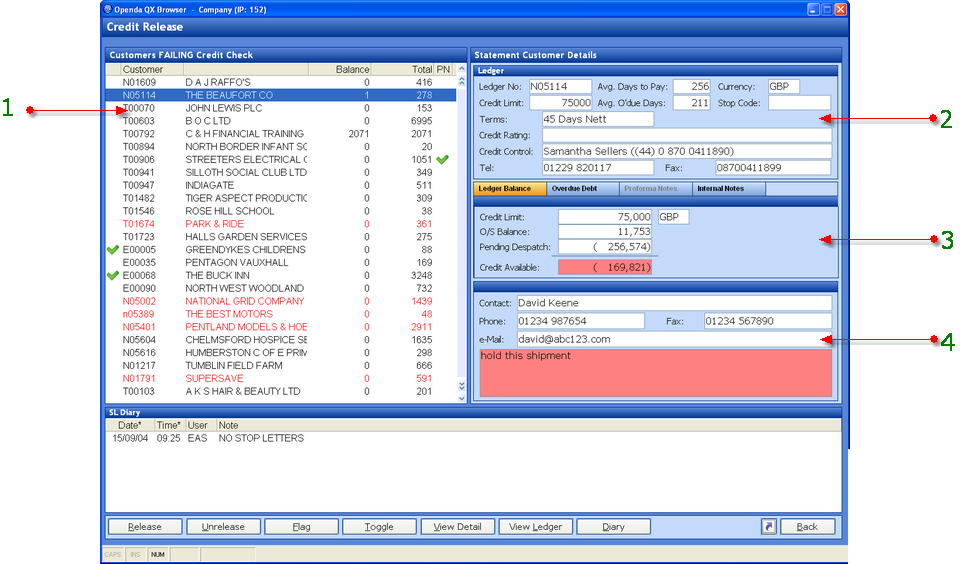Click the Credit Control field with Samantha Sellers
The image size is (960, 564).
coord(687,151)
